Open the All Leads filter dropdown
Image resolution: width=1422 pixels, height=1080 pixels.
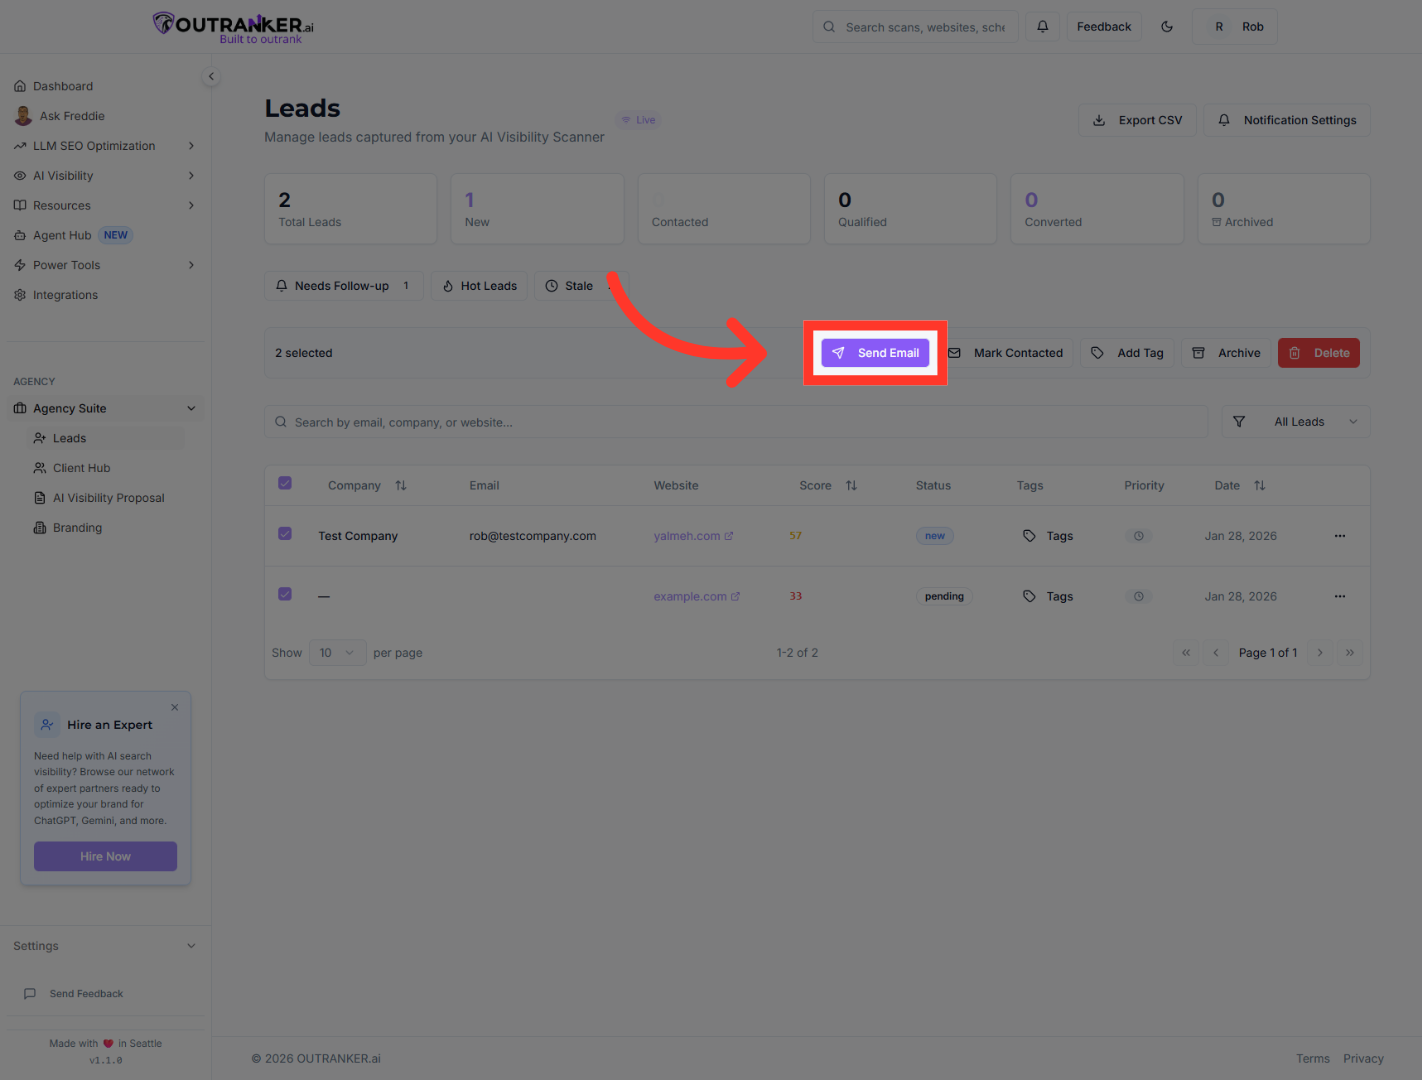1296,422
